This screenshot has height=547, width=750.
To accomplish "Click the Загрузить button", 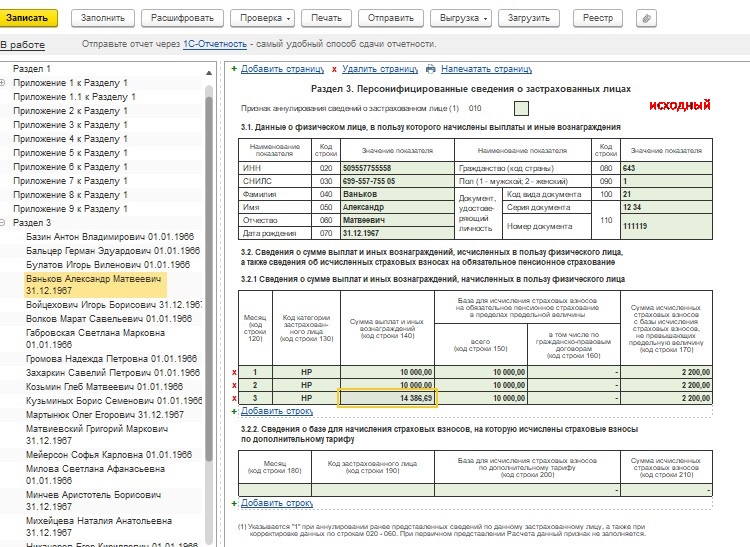I will [x=529, y=18].
